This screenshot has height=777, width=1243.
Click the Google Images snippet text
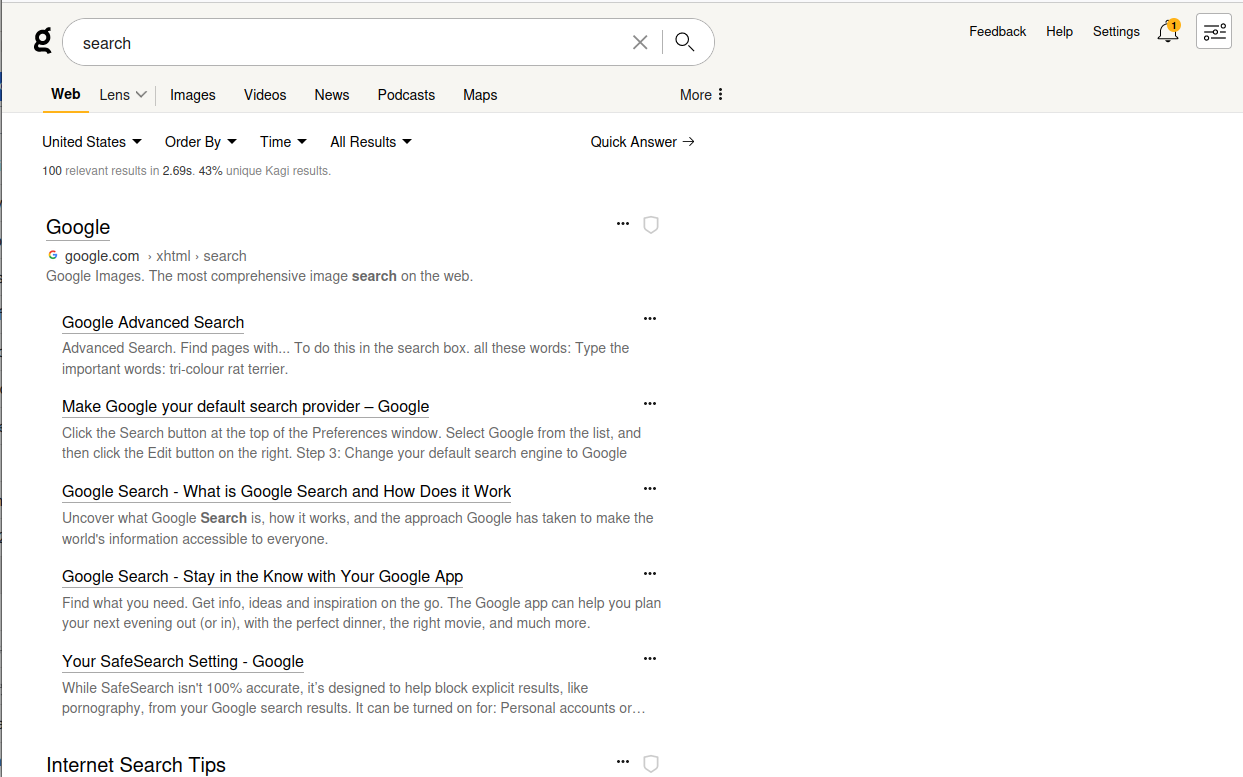click(x=260, y=276)
